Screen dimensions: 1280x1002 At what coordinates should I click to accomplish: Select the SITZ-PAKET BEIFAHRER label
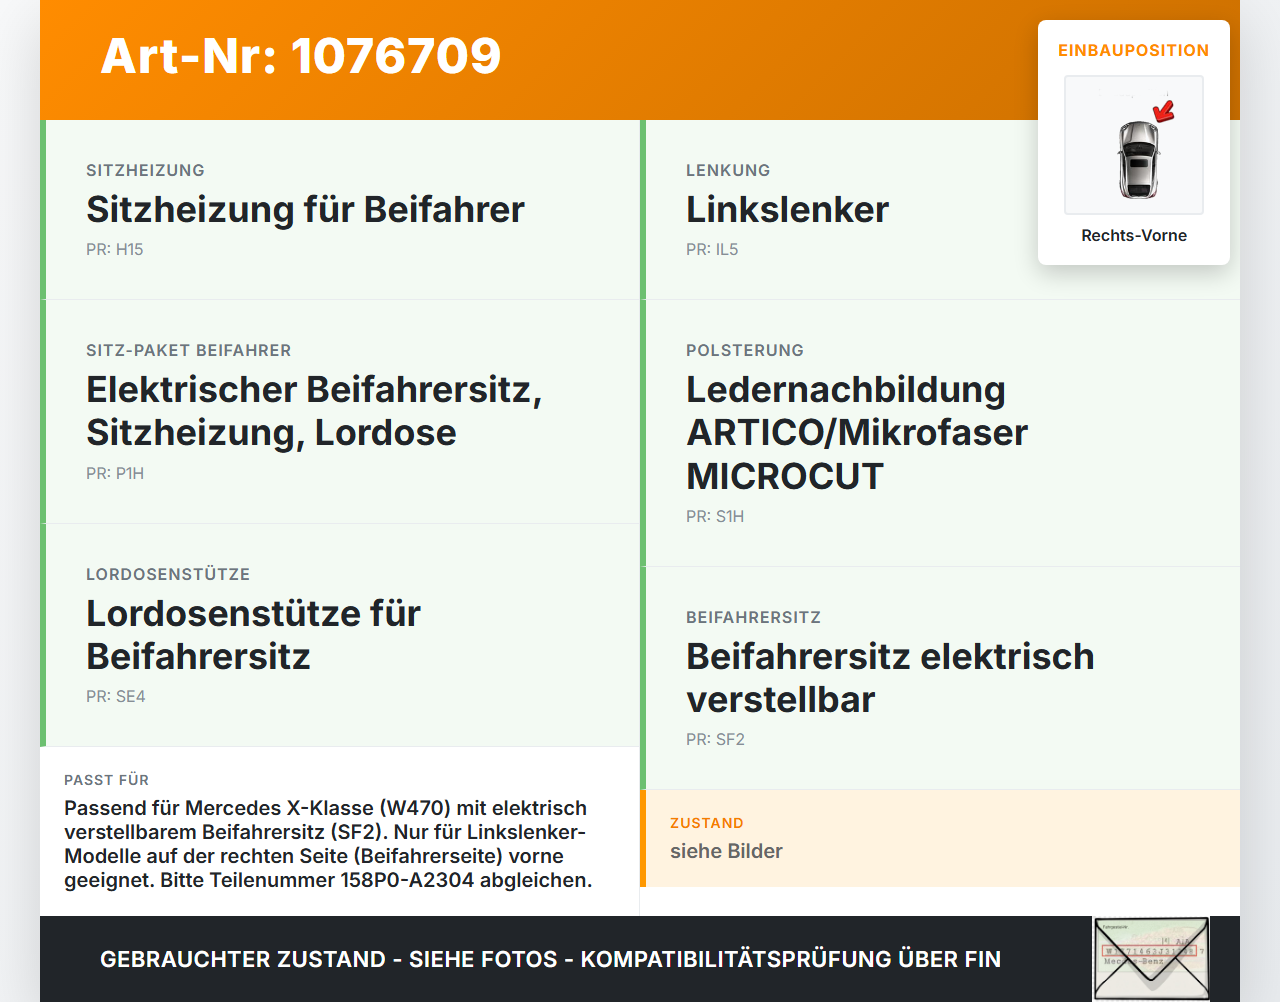point(189,350)
